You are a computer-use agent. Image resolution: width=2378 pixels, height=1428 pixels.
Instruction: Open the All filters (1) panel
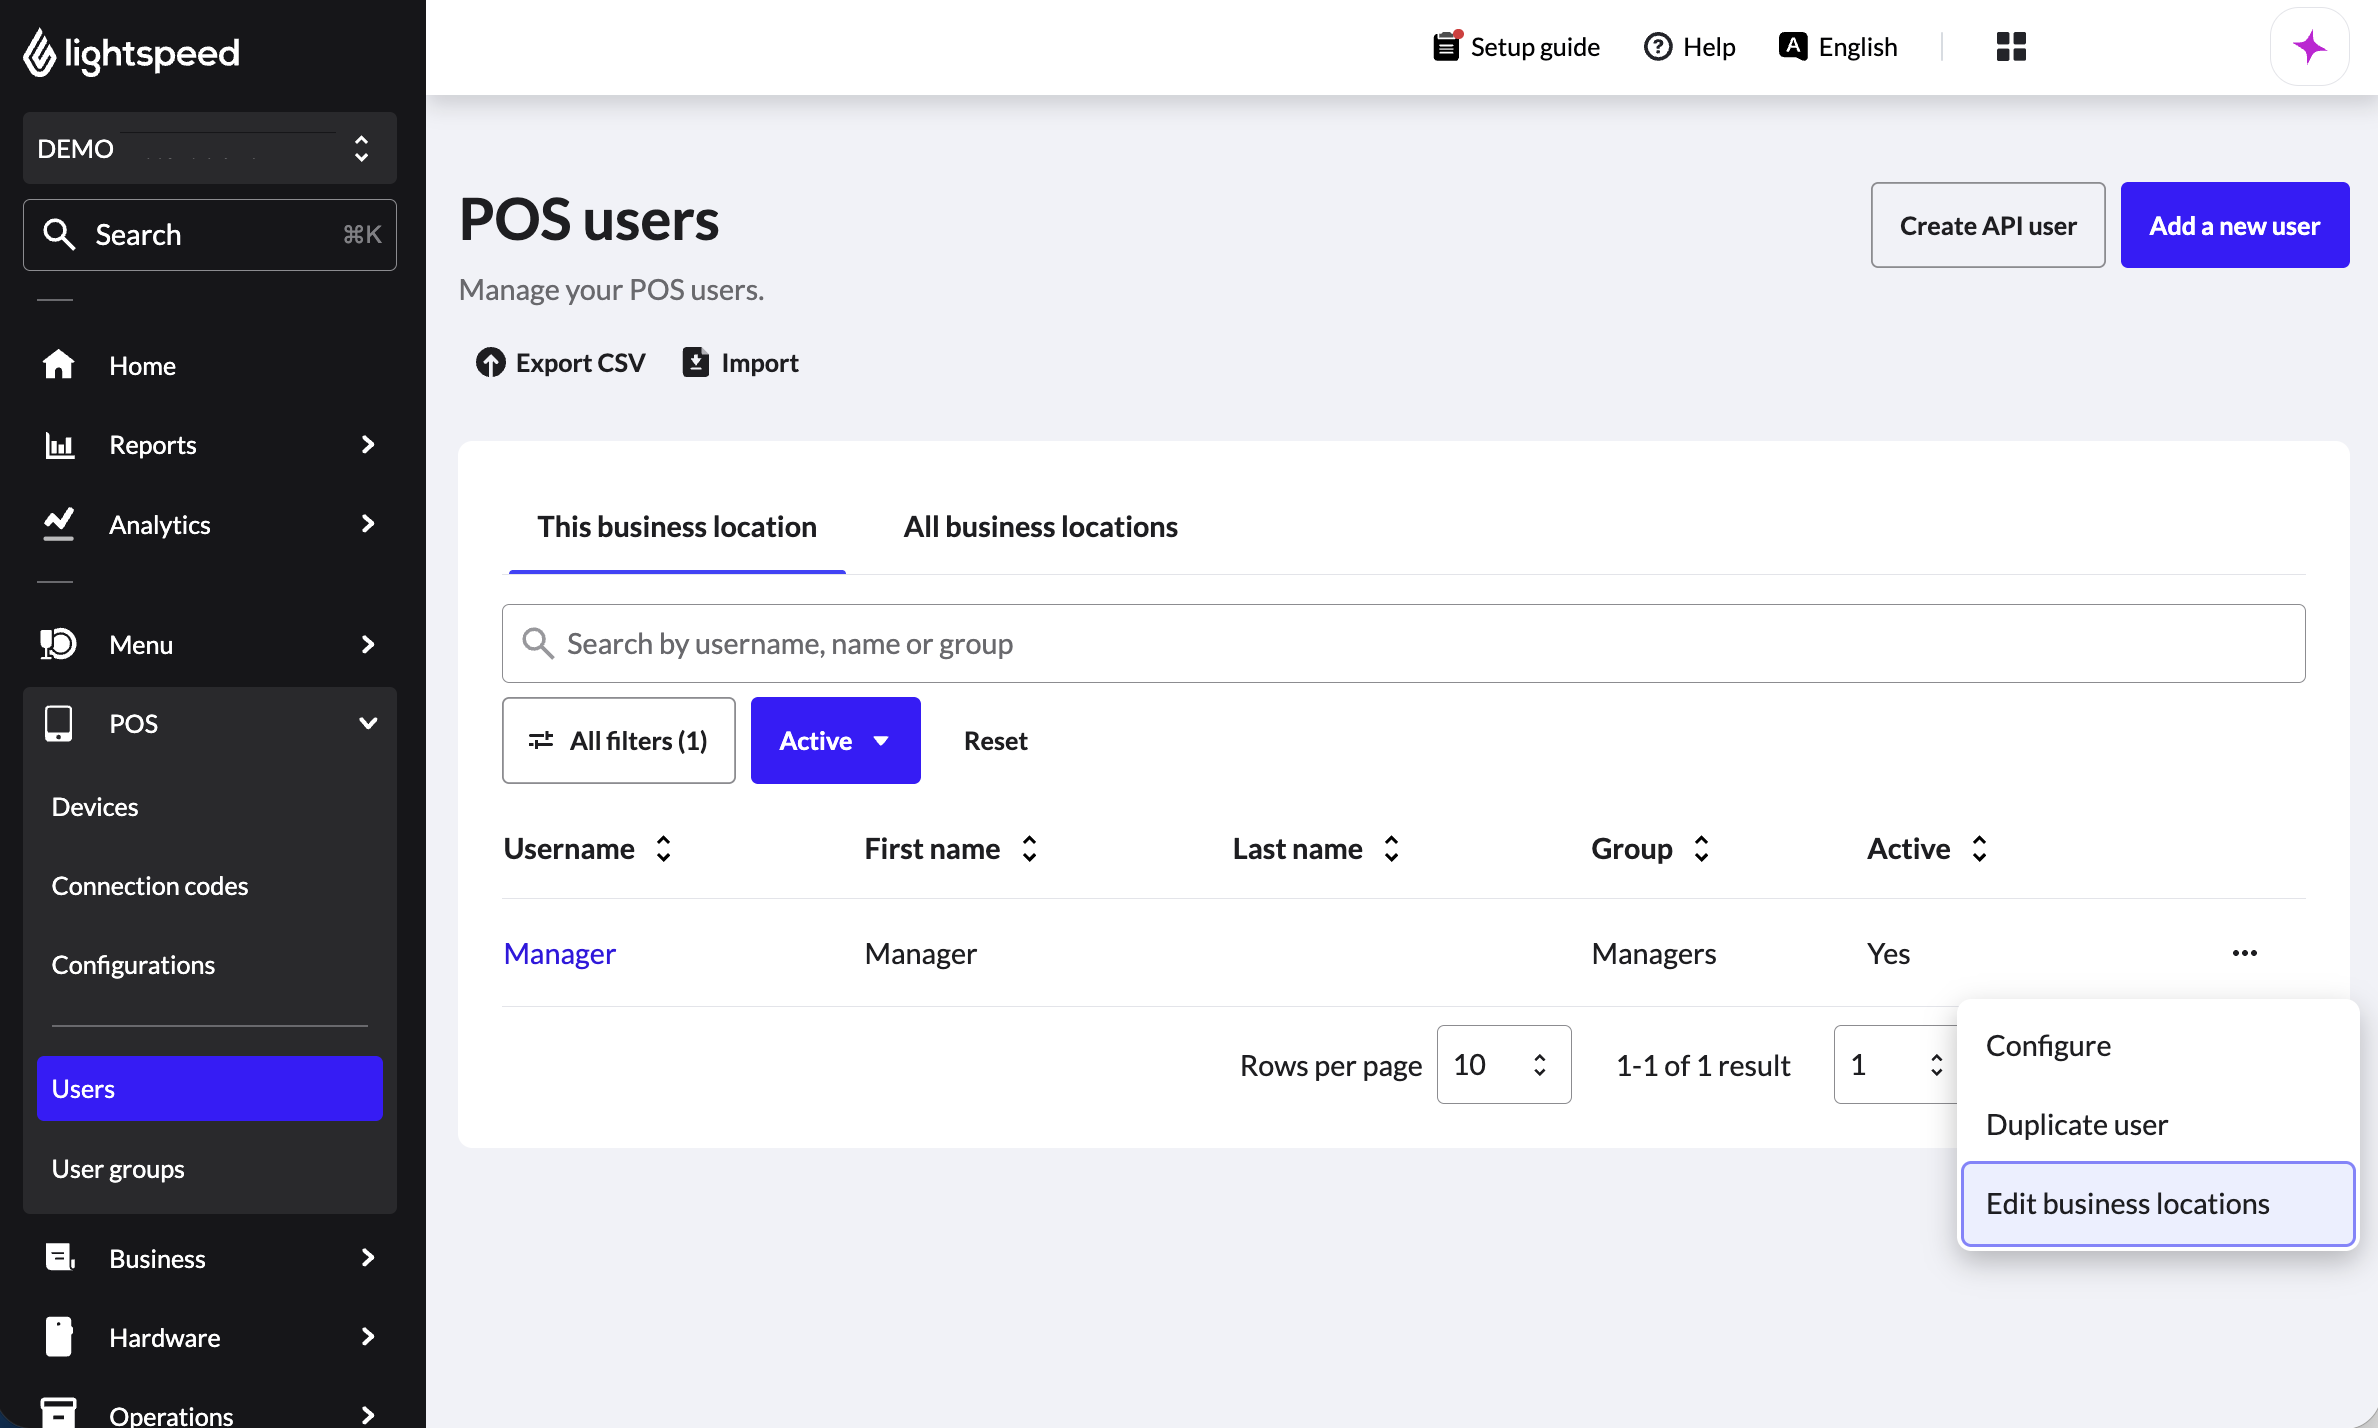619,740
